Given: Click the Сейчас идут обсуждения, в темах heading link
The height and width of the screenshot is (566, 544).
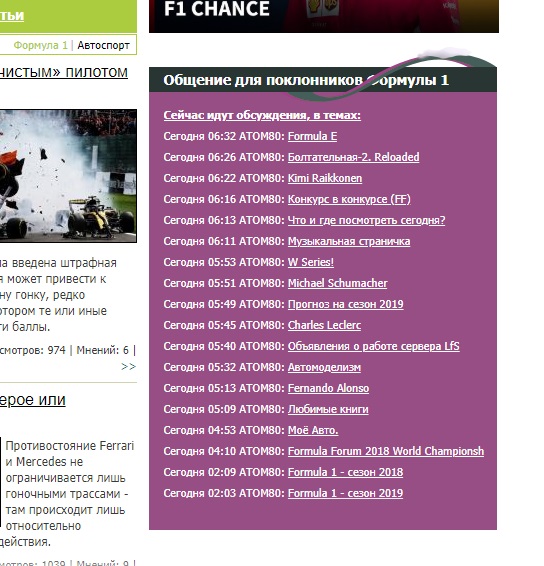Looking at the screenshot, I should point(262,115).
